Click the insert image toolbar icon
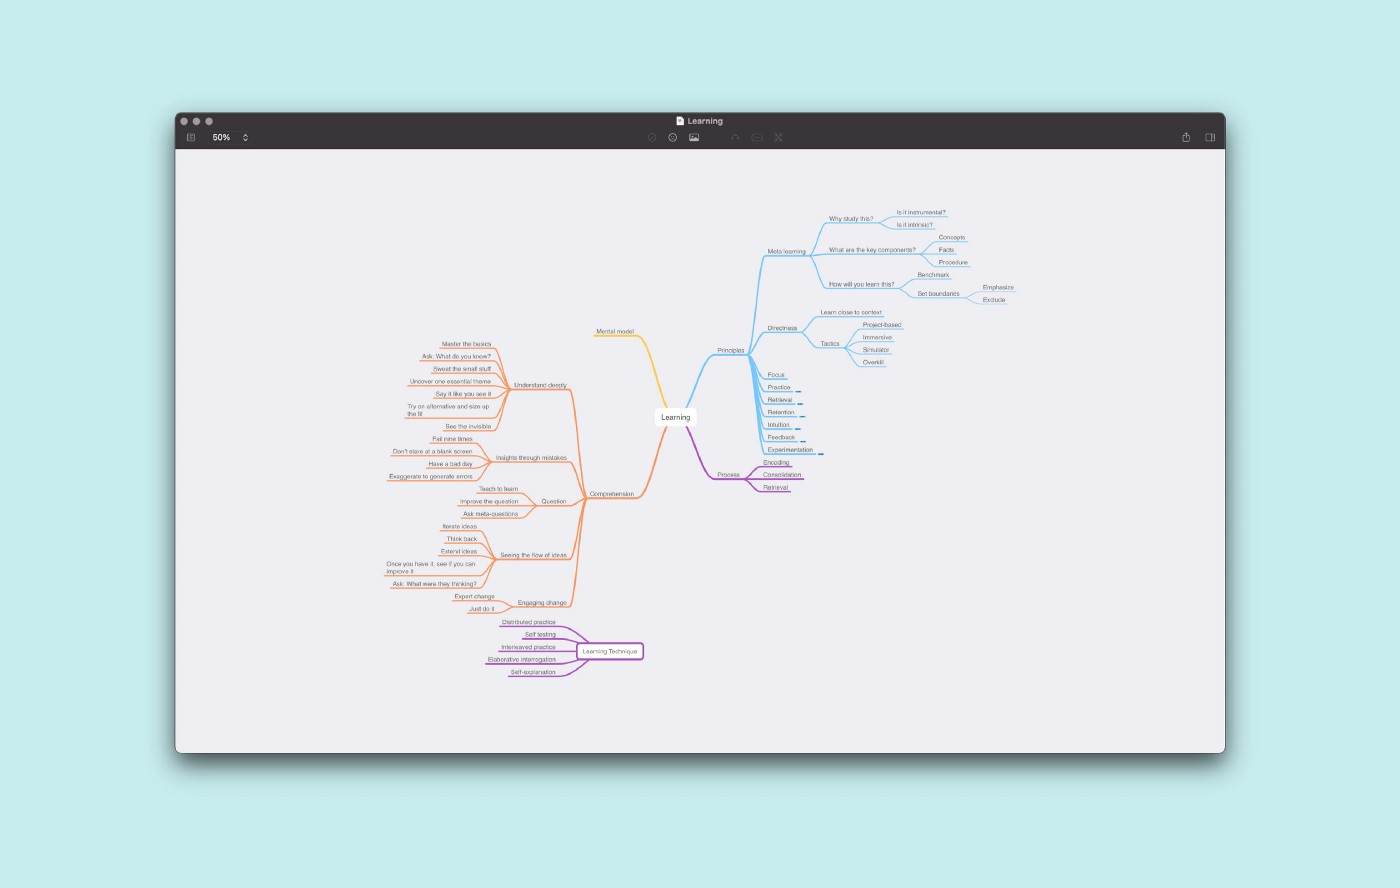The width and height of the screenshot is (1400, 888). click(x=694, y=137)
